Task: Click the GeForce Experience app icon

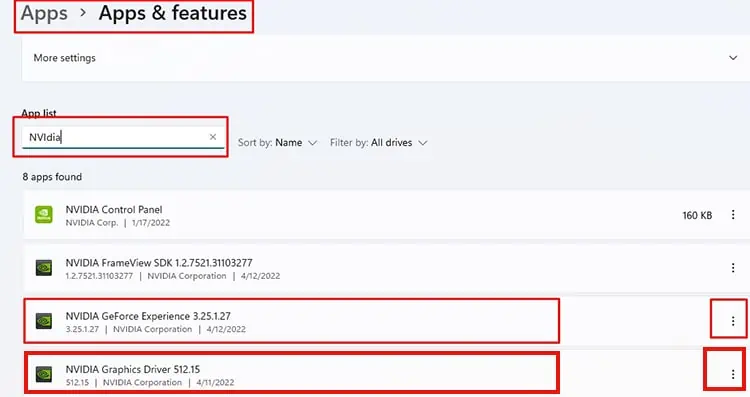Action: pyautogui.click(x=44, y=321)
